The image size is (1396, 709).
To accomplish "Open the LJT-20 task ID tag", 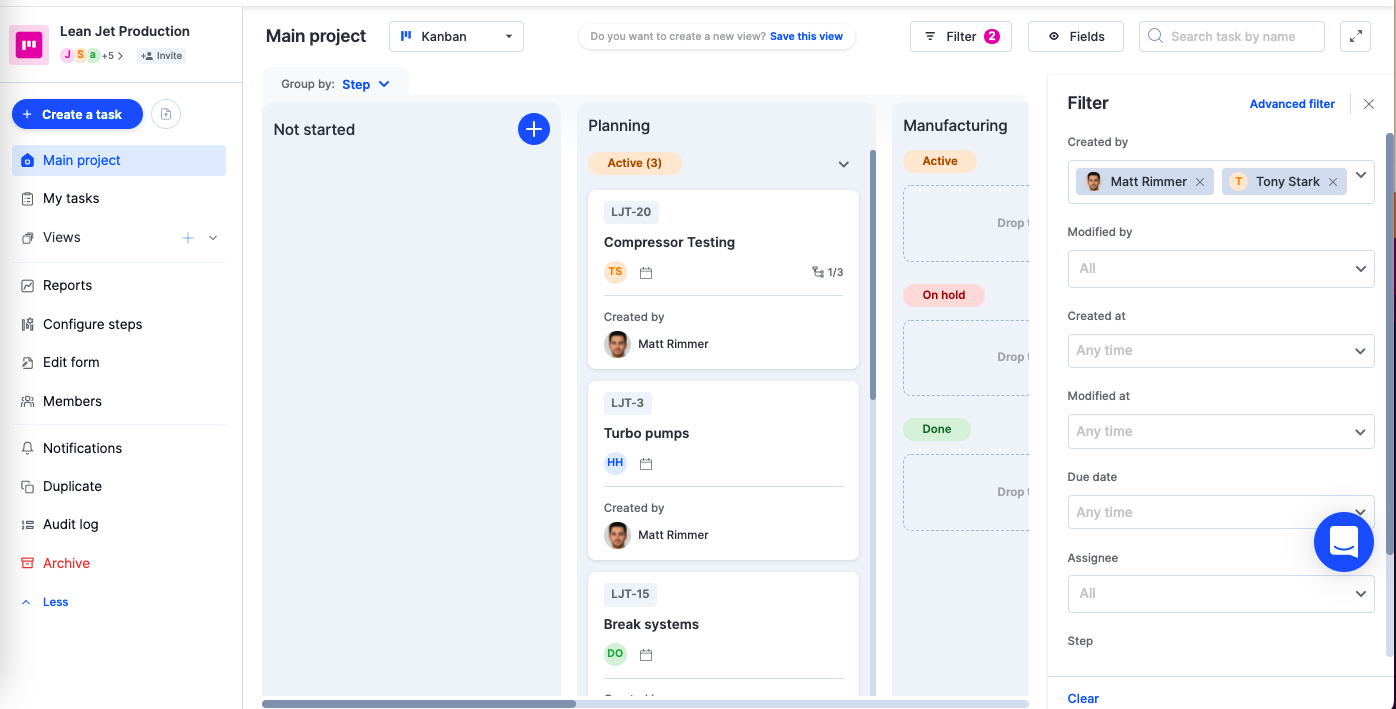I will pyautogui.click(x=631, y=212).
